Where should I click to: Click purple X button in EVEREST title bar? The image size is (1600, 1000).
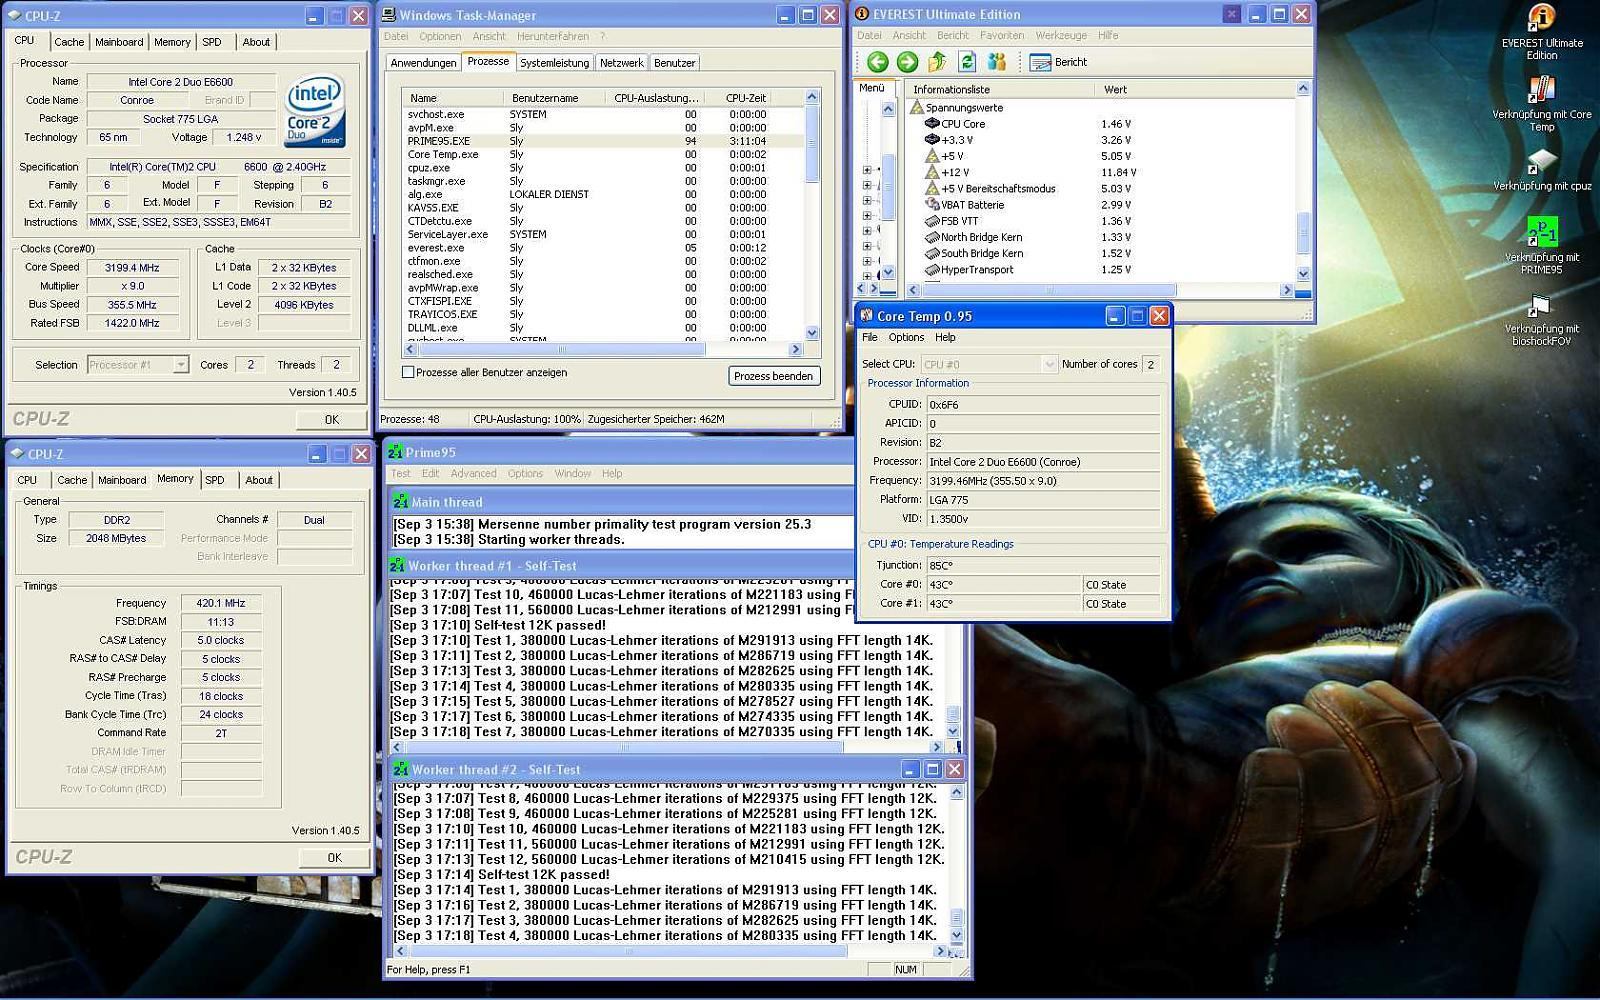[1232, 14]
